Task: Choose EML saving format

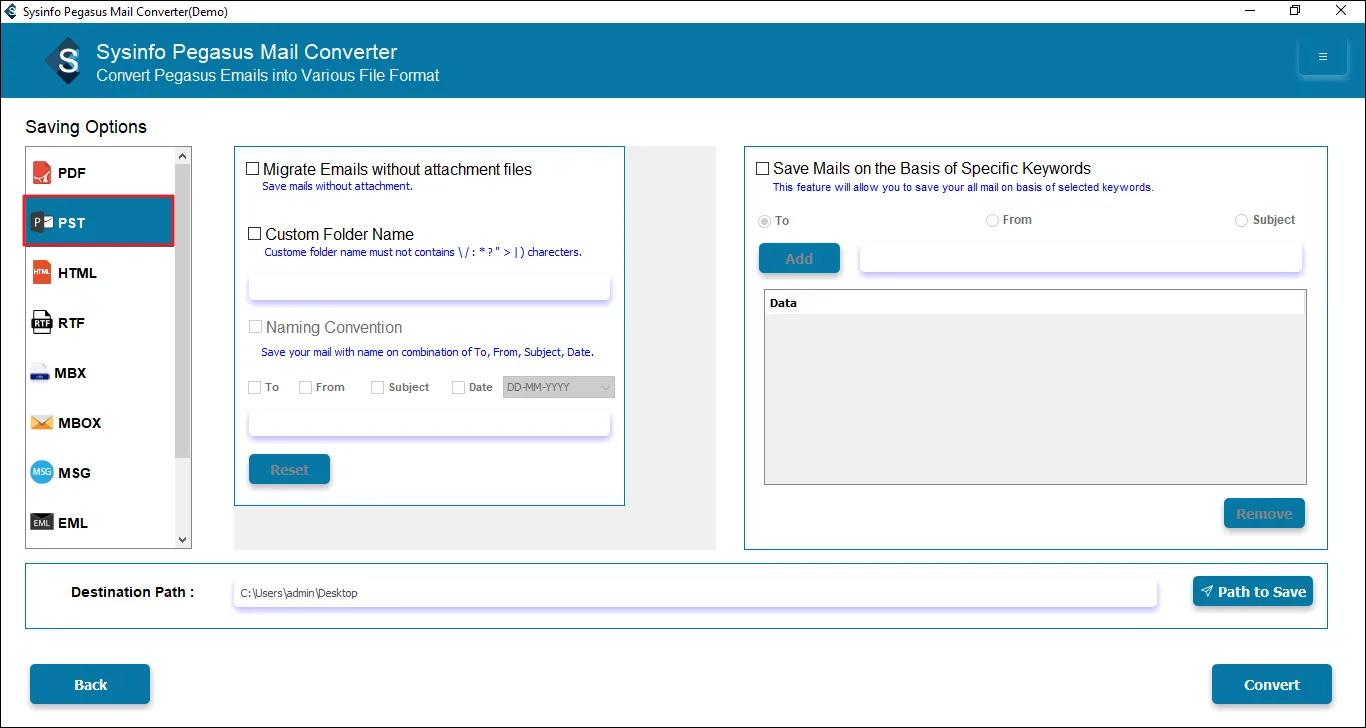Action: click(x=100, y=523)
